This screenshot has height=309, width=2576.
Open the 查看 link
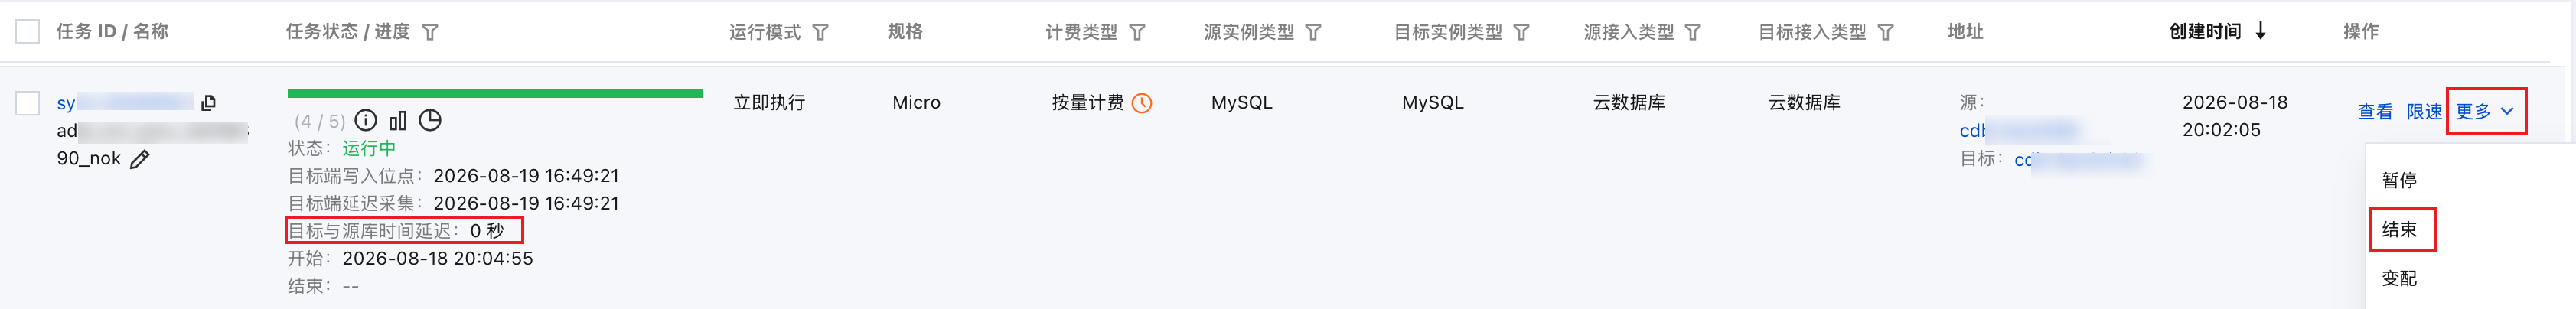[x=2375, y=112]
